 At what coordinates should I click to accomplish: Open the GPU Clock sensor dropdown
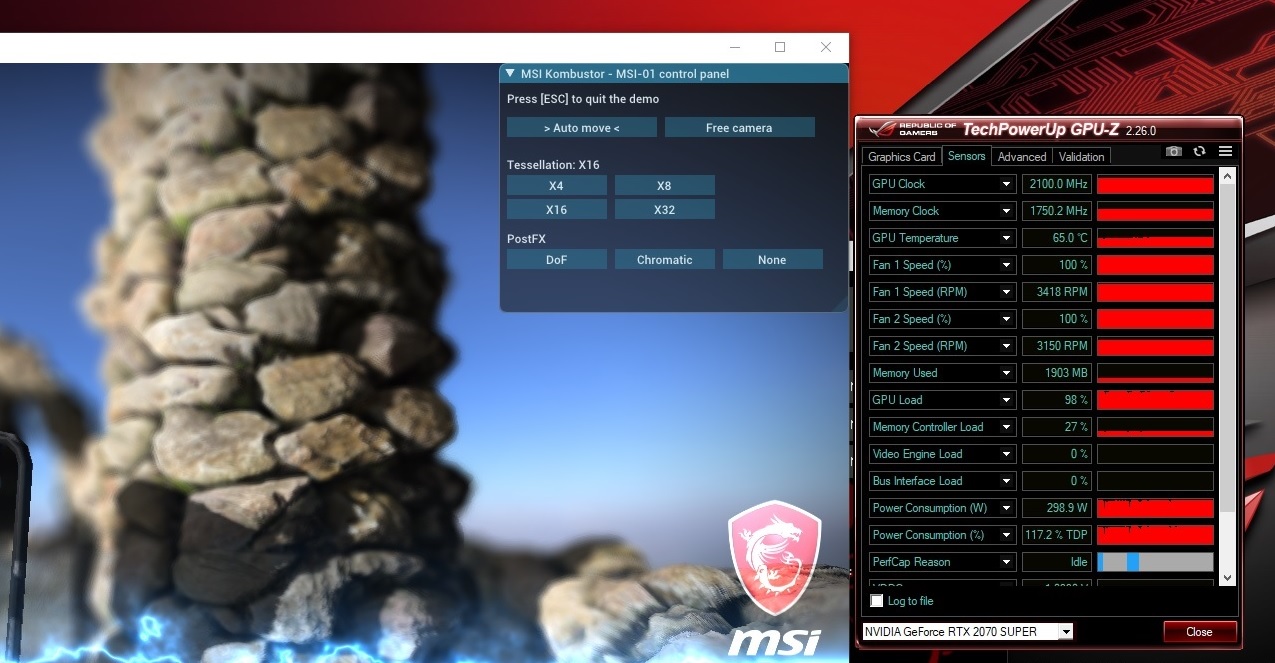coord(1007,184)
